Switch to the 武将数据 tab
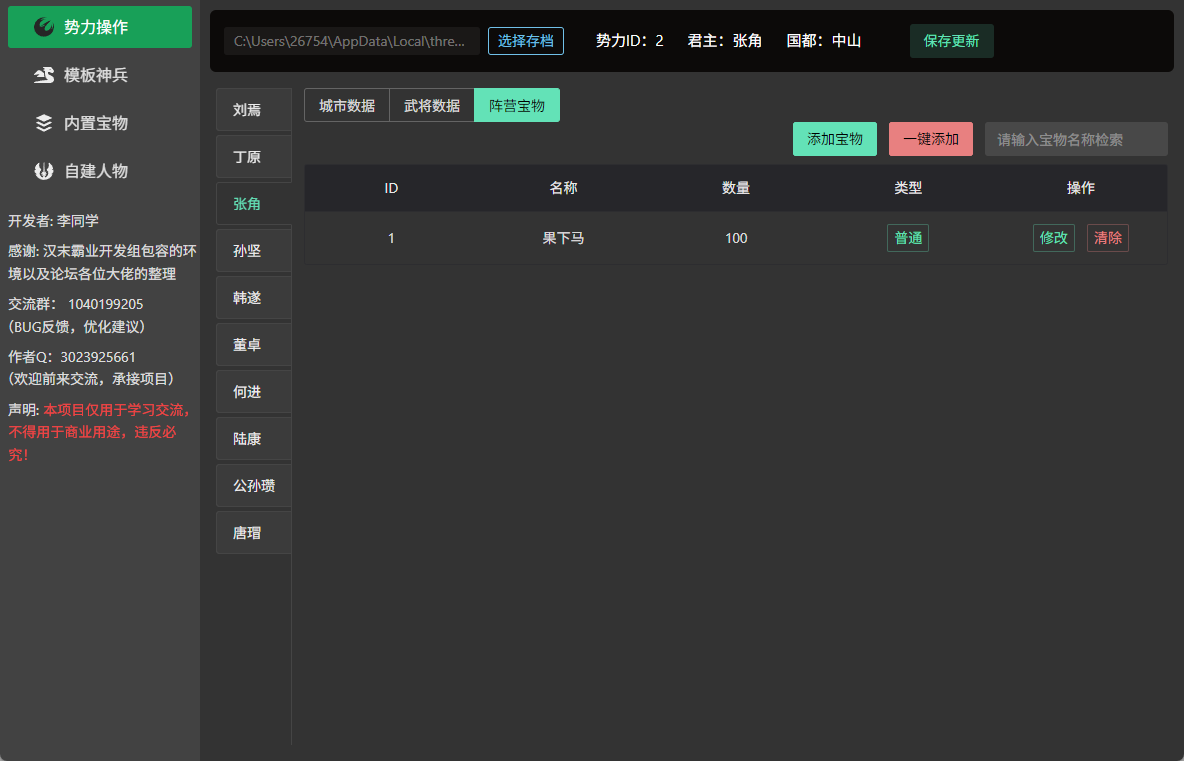Image resolution: width=1184 pixels, height=761 pixels. (x=432, y=105)
